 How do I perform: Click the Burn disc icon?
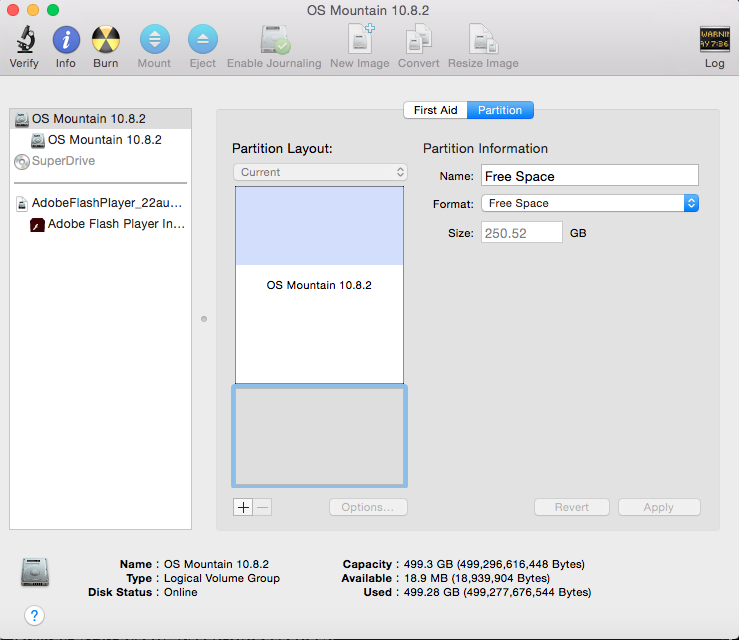point(106,39)
